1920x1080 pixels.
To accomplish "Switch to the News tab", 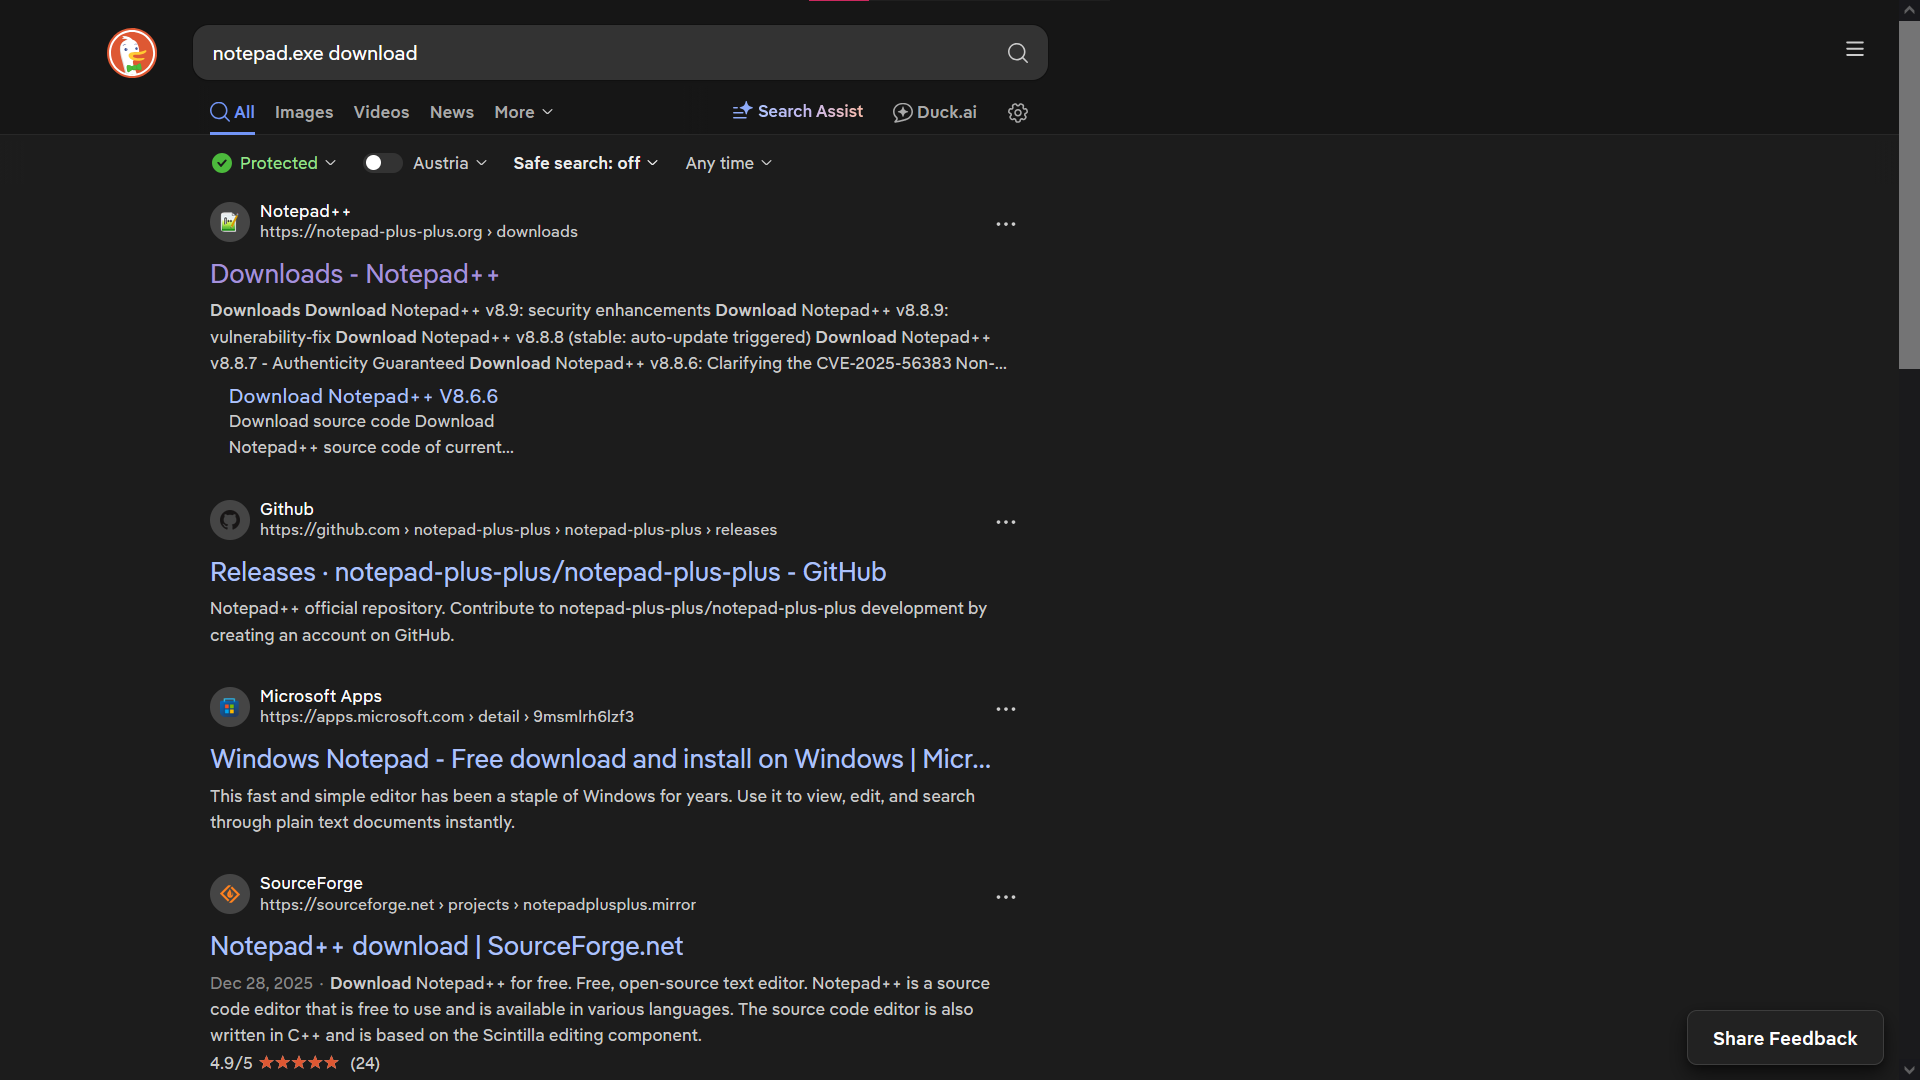I will point(451,112).
